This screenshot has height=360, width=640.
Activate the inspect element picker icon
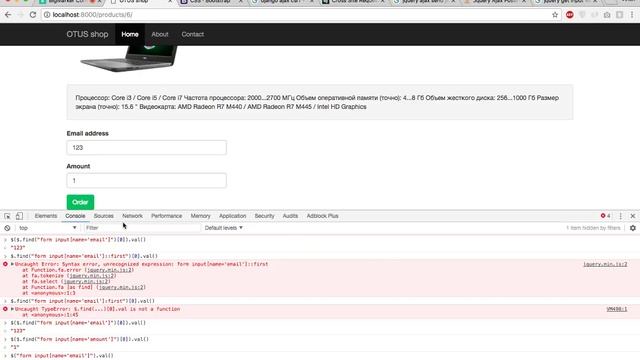(x=7, y=216)
